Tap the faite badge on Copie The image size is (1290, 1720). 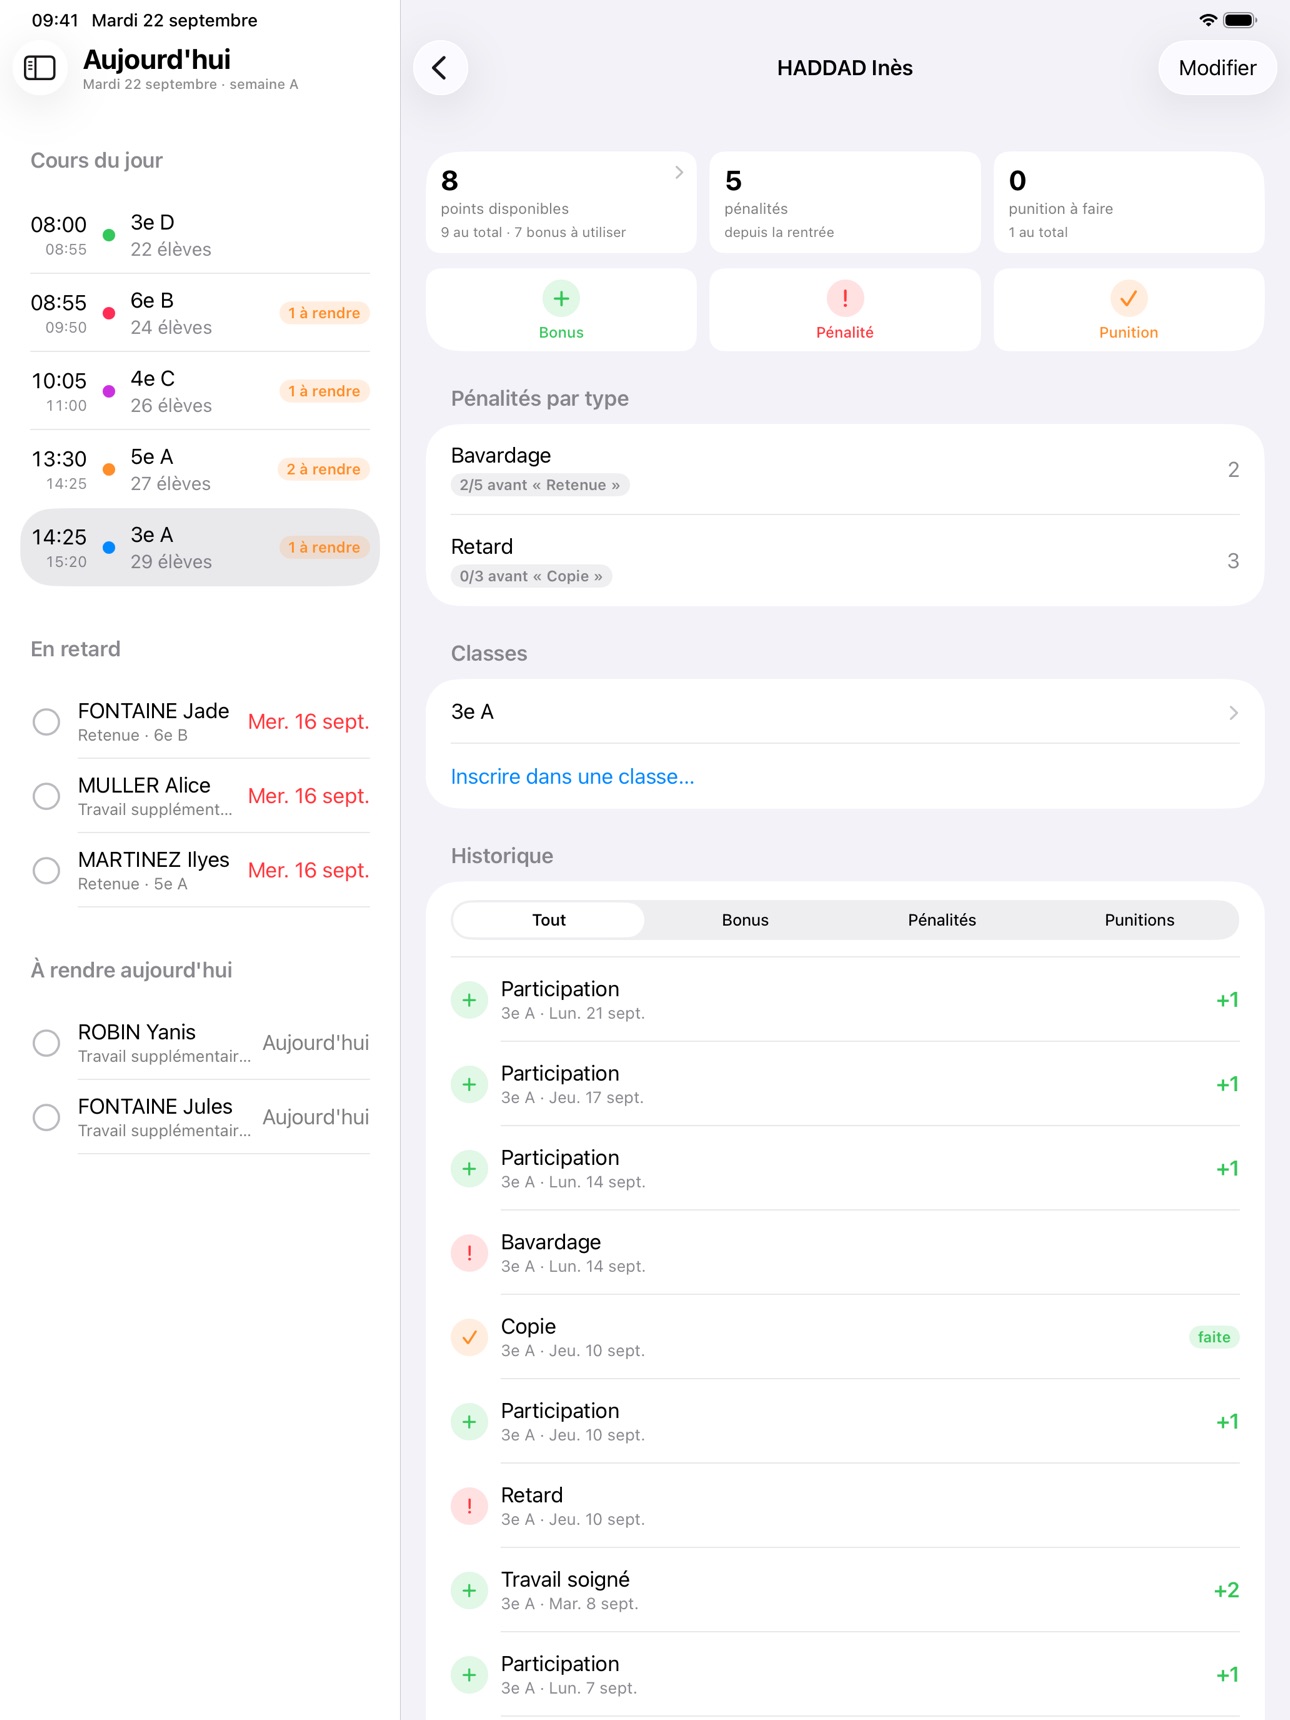(1214, 1337)
